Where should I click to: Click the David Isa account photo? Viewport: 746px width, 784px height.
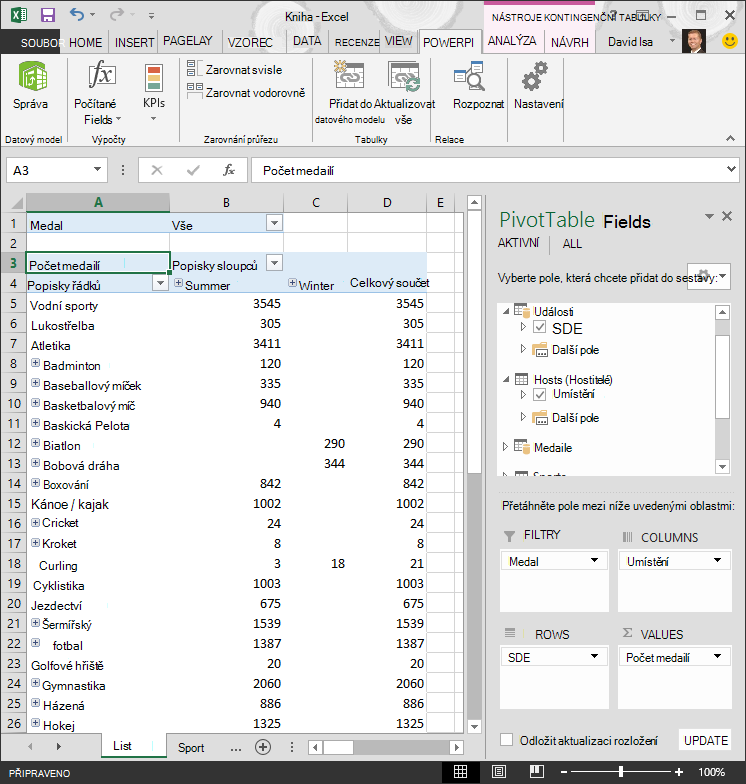pos(694,41)
